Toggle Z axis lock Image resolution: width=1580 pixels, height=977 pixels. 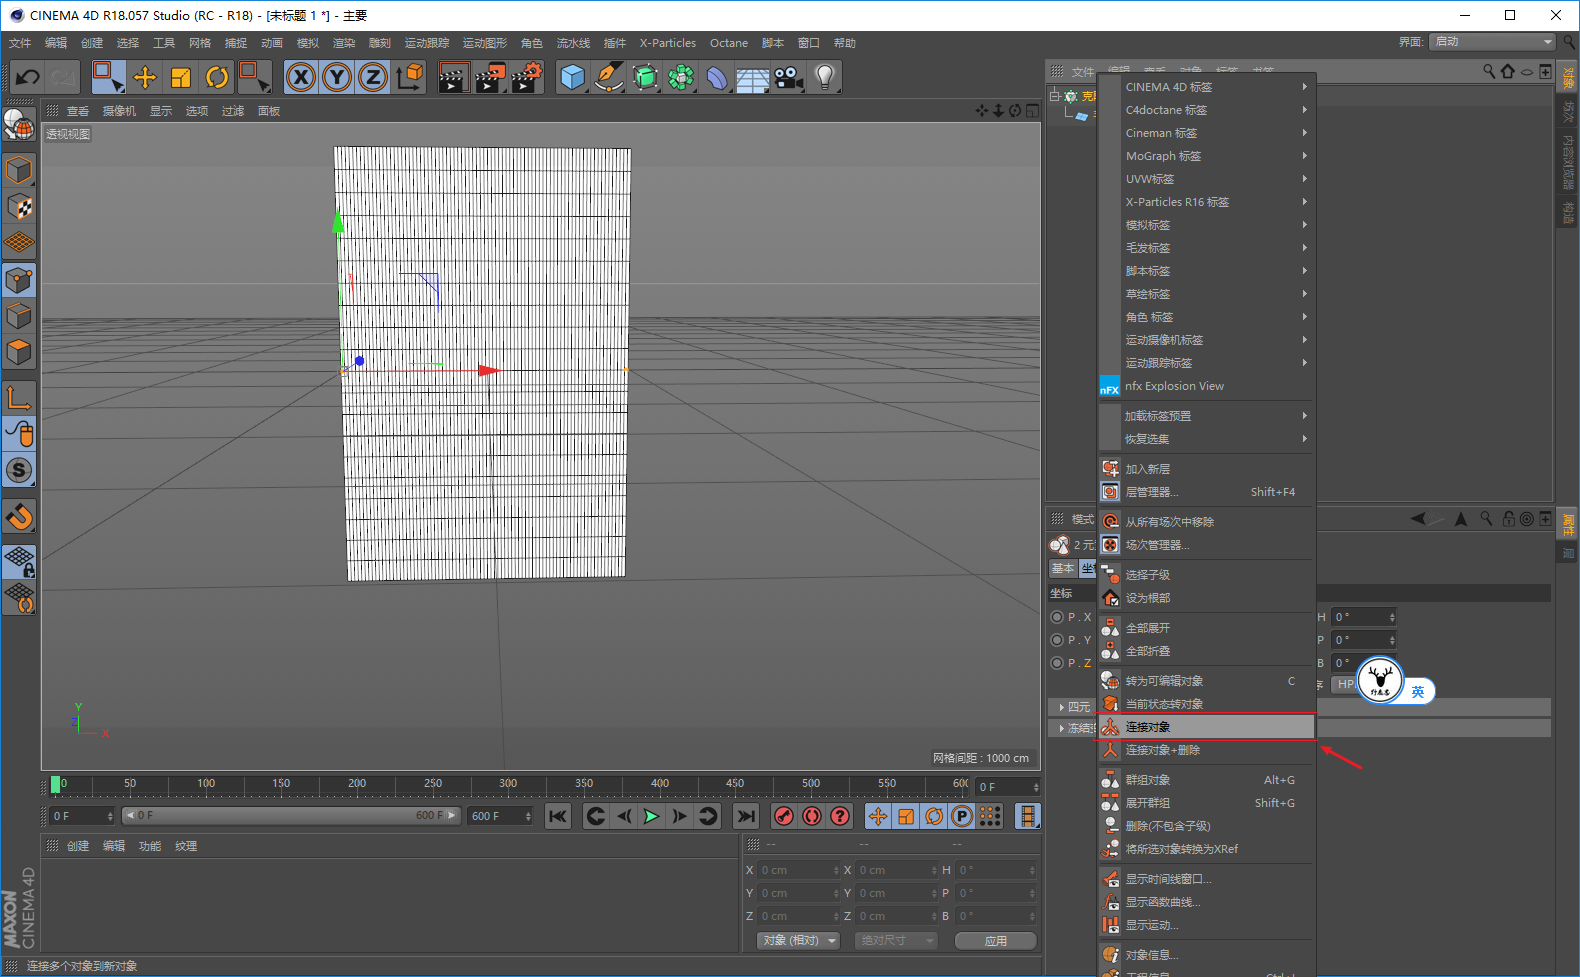tap(373, 77)
